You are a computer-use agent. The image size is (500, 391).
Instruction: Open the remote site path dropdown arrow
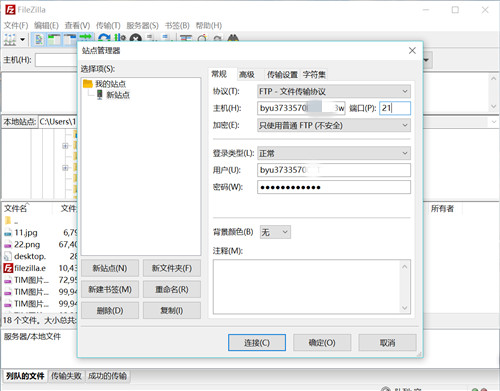point(494,122)
